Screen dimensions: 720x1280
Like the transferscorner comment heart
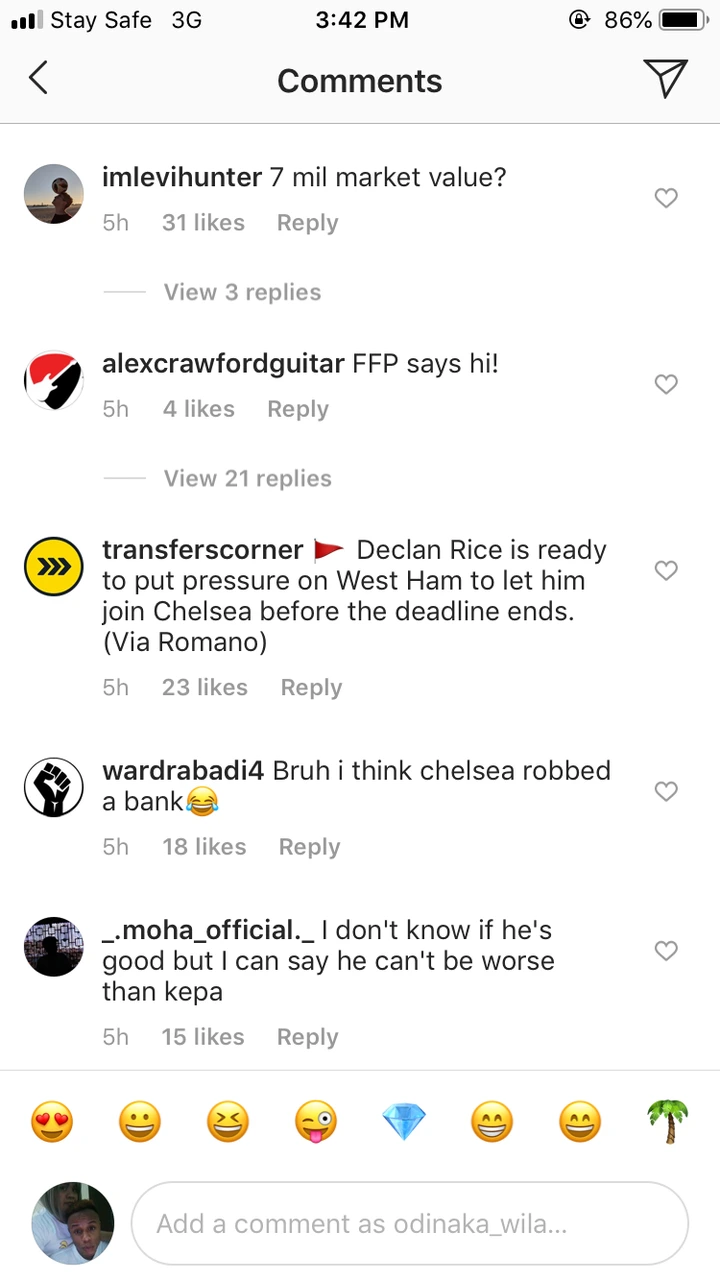[x=666, y=570]
